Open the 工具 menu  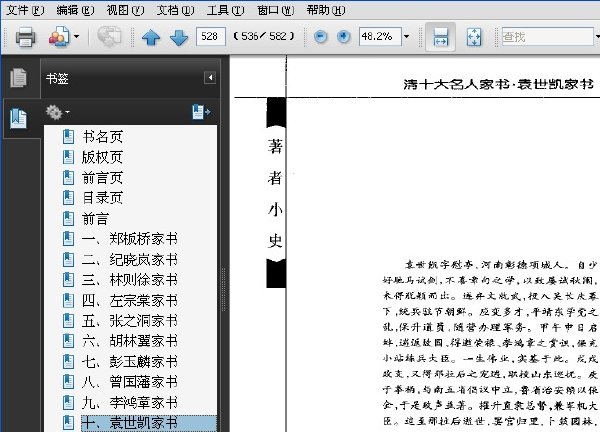[225, 10]
